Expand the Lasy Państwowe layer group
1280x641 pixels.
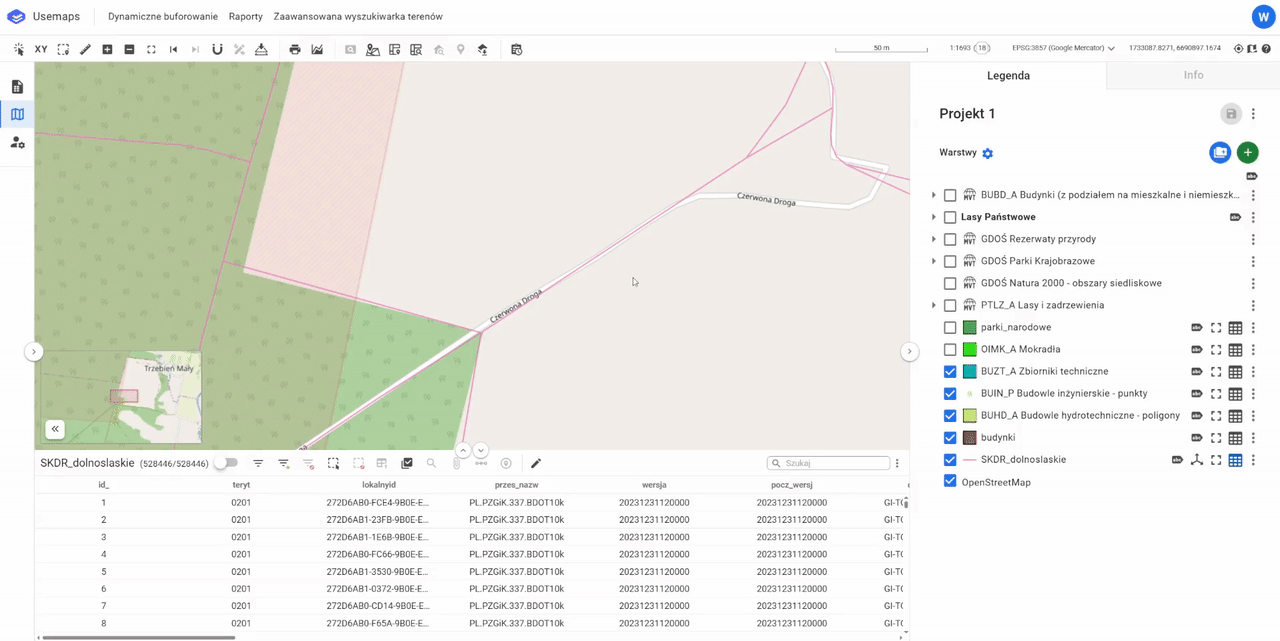click(x=934, y=217)
